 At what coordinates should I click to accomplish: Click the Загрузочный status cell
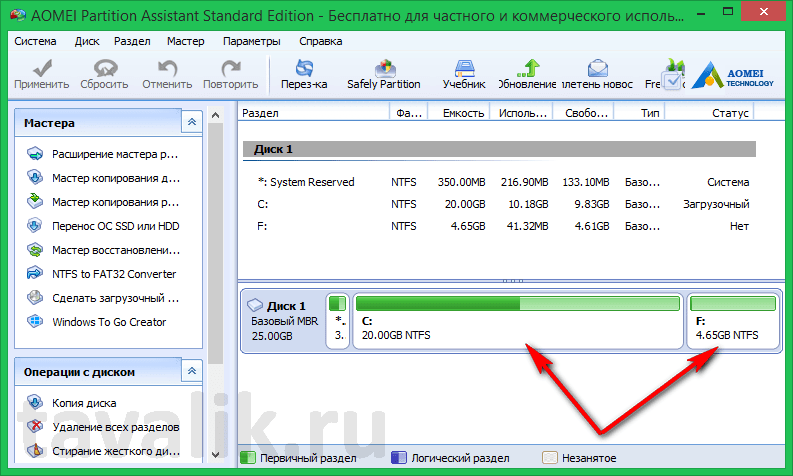click(x=716, y=204)
